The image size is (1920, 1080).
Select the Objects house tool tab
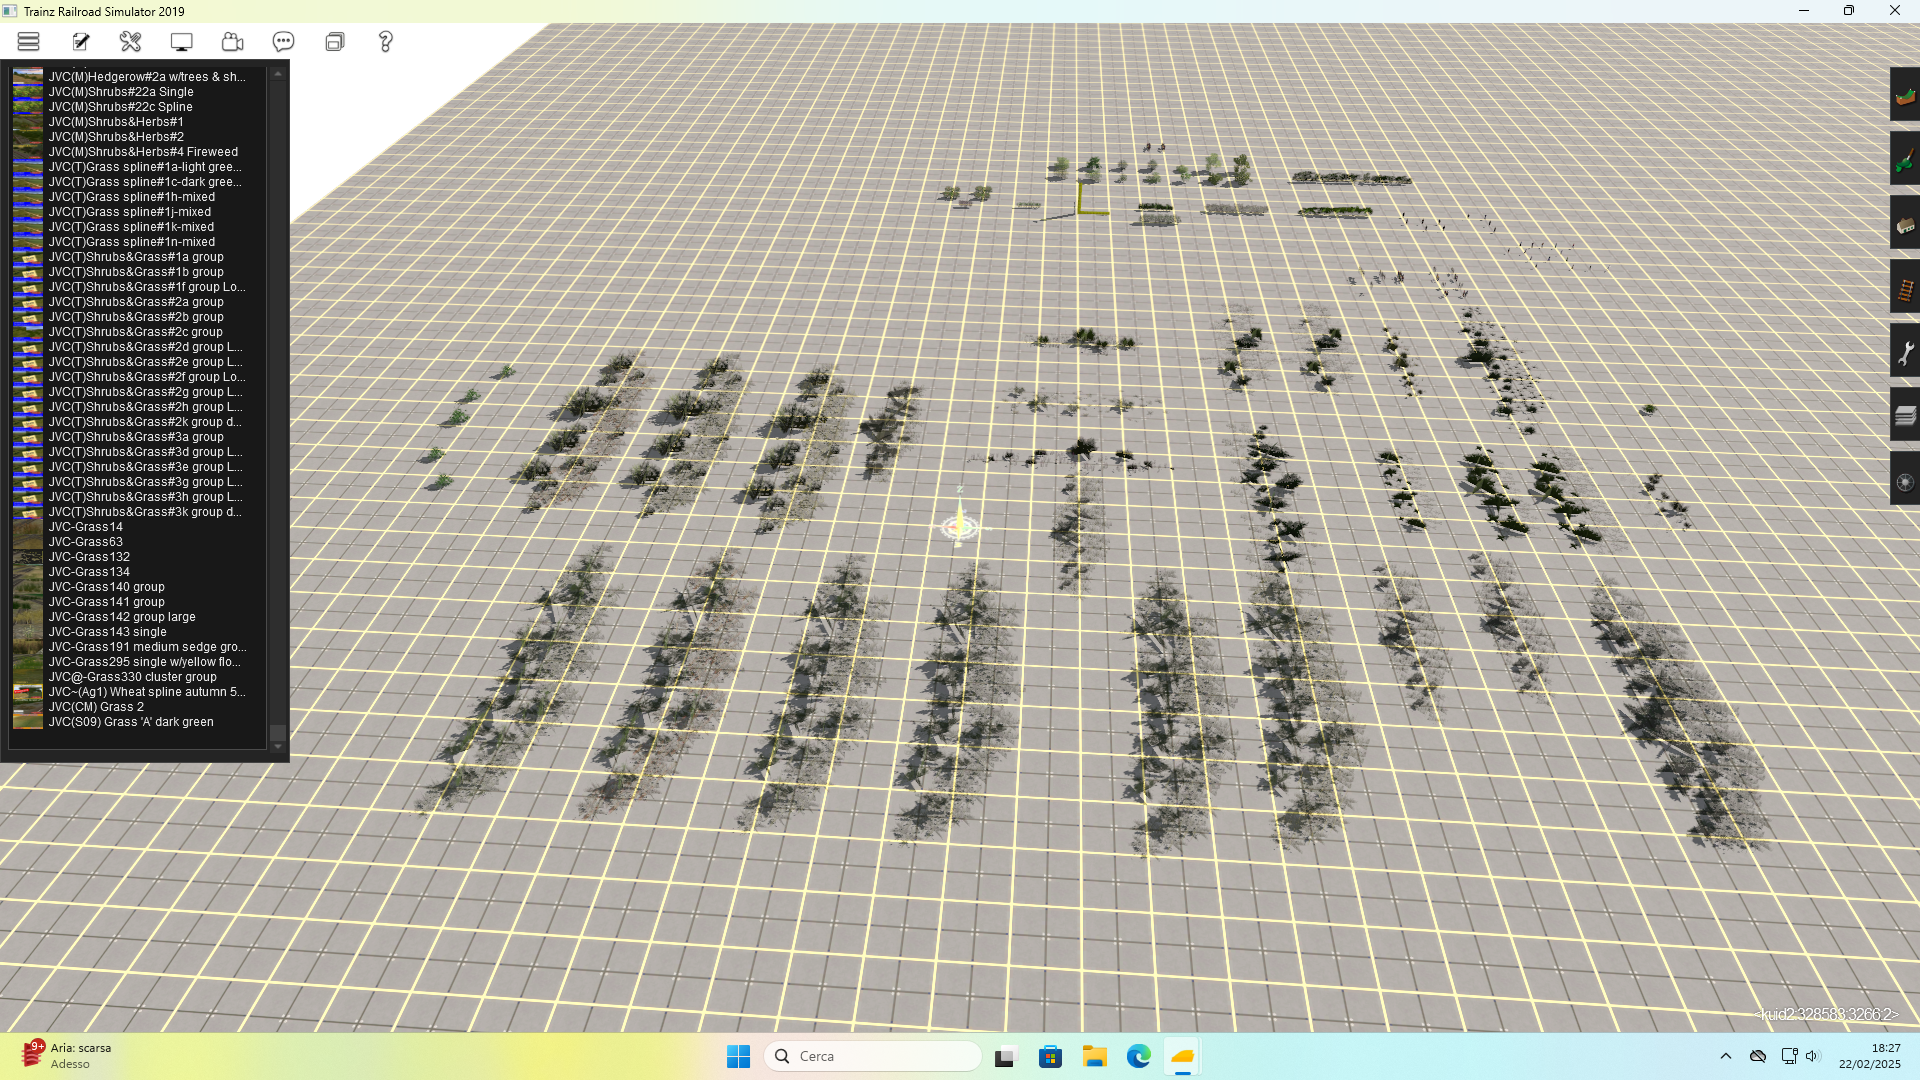(x=1905, y=223)
